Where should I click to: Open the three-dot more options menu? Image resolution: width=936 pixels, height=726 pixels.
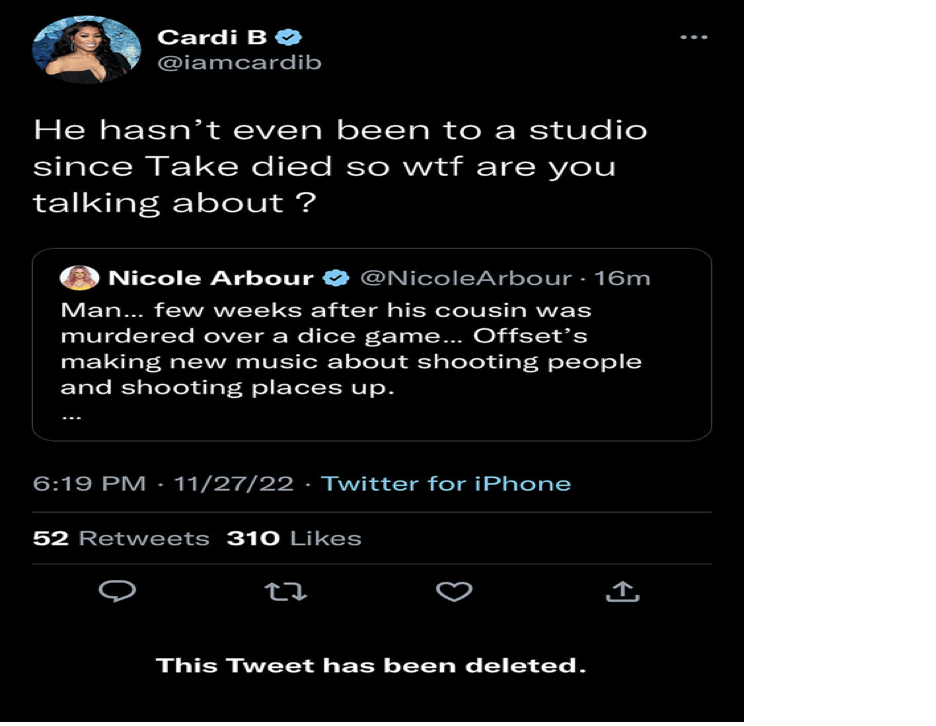693,37
